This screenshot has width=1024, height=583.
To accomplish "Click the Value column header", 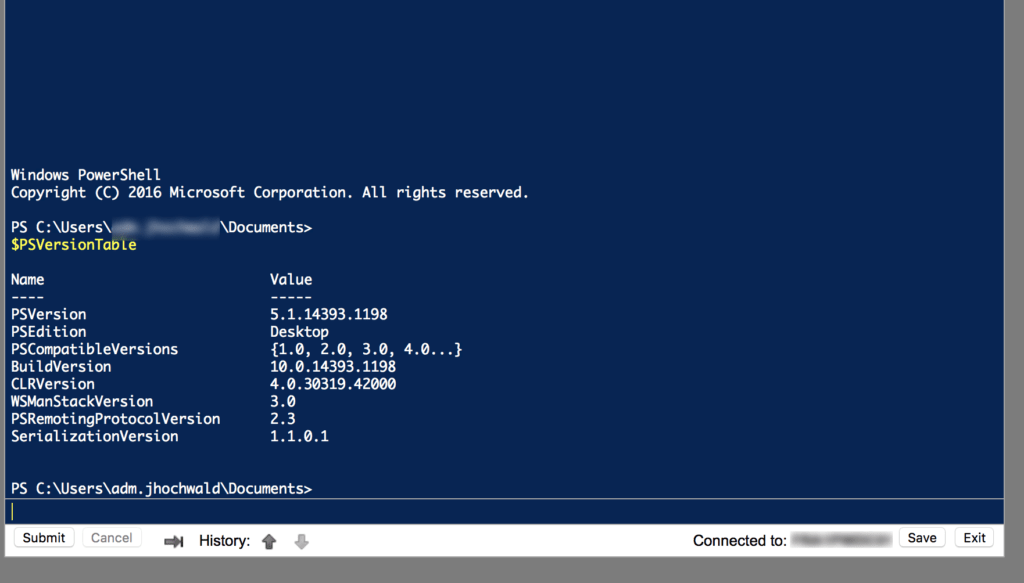I will point(291,279).
